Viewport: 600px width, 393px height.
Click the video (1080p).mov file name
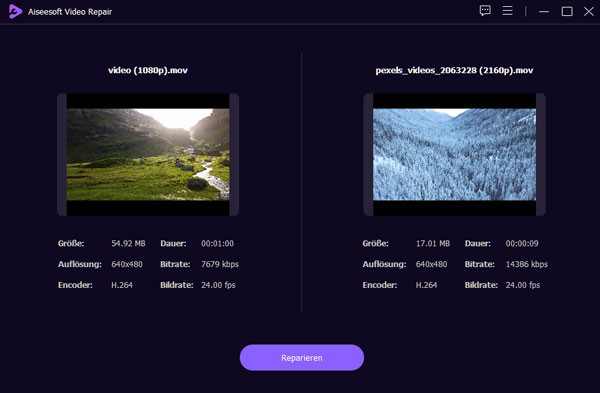pyautogui.click(x=148, y=70)
